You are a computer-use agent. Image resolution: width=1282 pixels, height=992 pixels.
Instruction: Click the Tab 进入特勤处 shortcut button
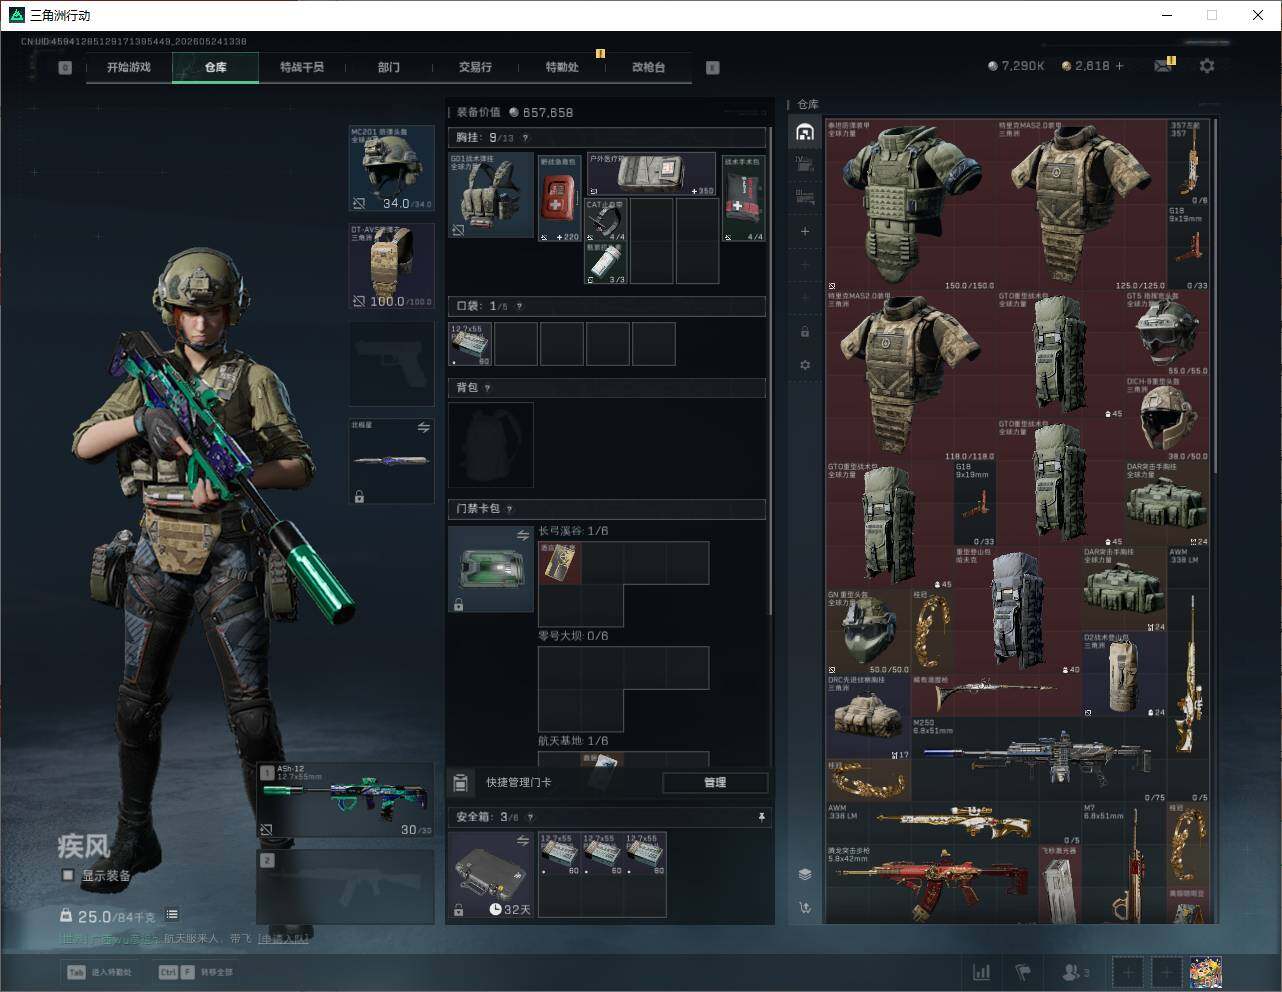pos(99,972)
